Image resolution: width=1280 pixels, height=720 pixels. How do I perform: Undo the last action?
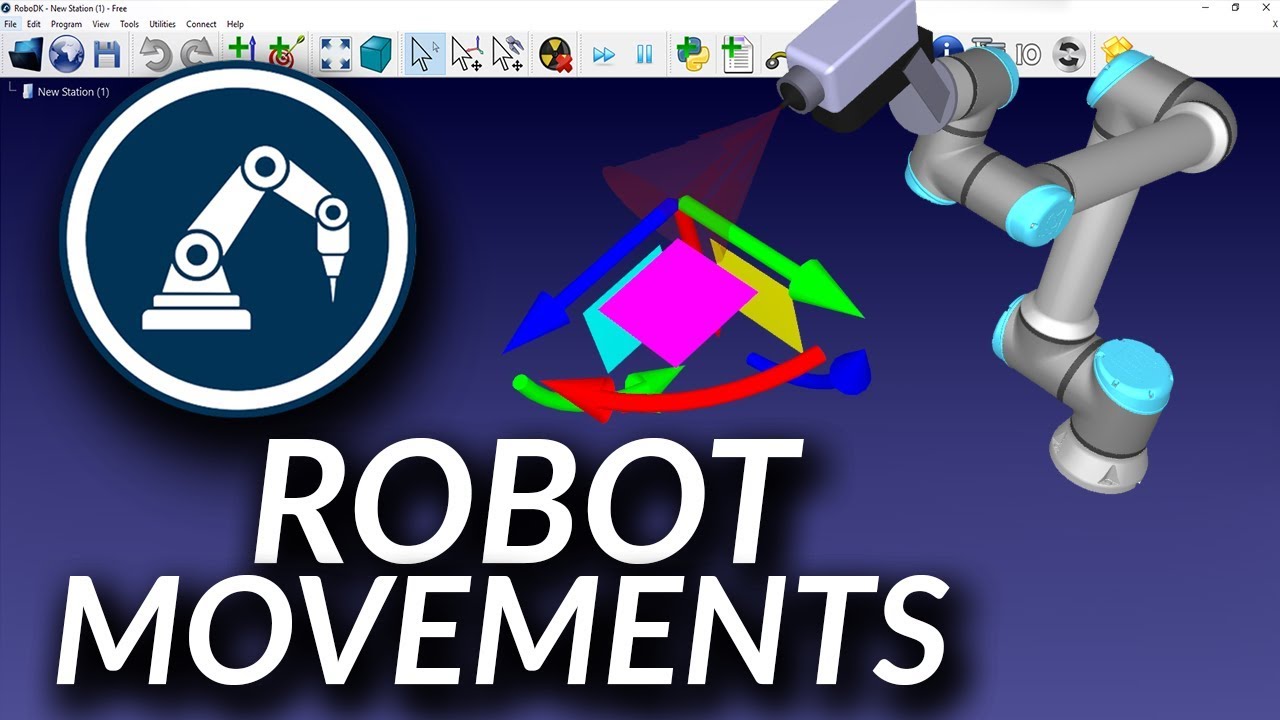[156, 54]
